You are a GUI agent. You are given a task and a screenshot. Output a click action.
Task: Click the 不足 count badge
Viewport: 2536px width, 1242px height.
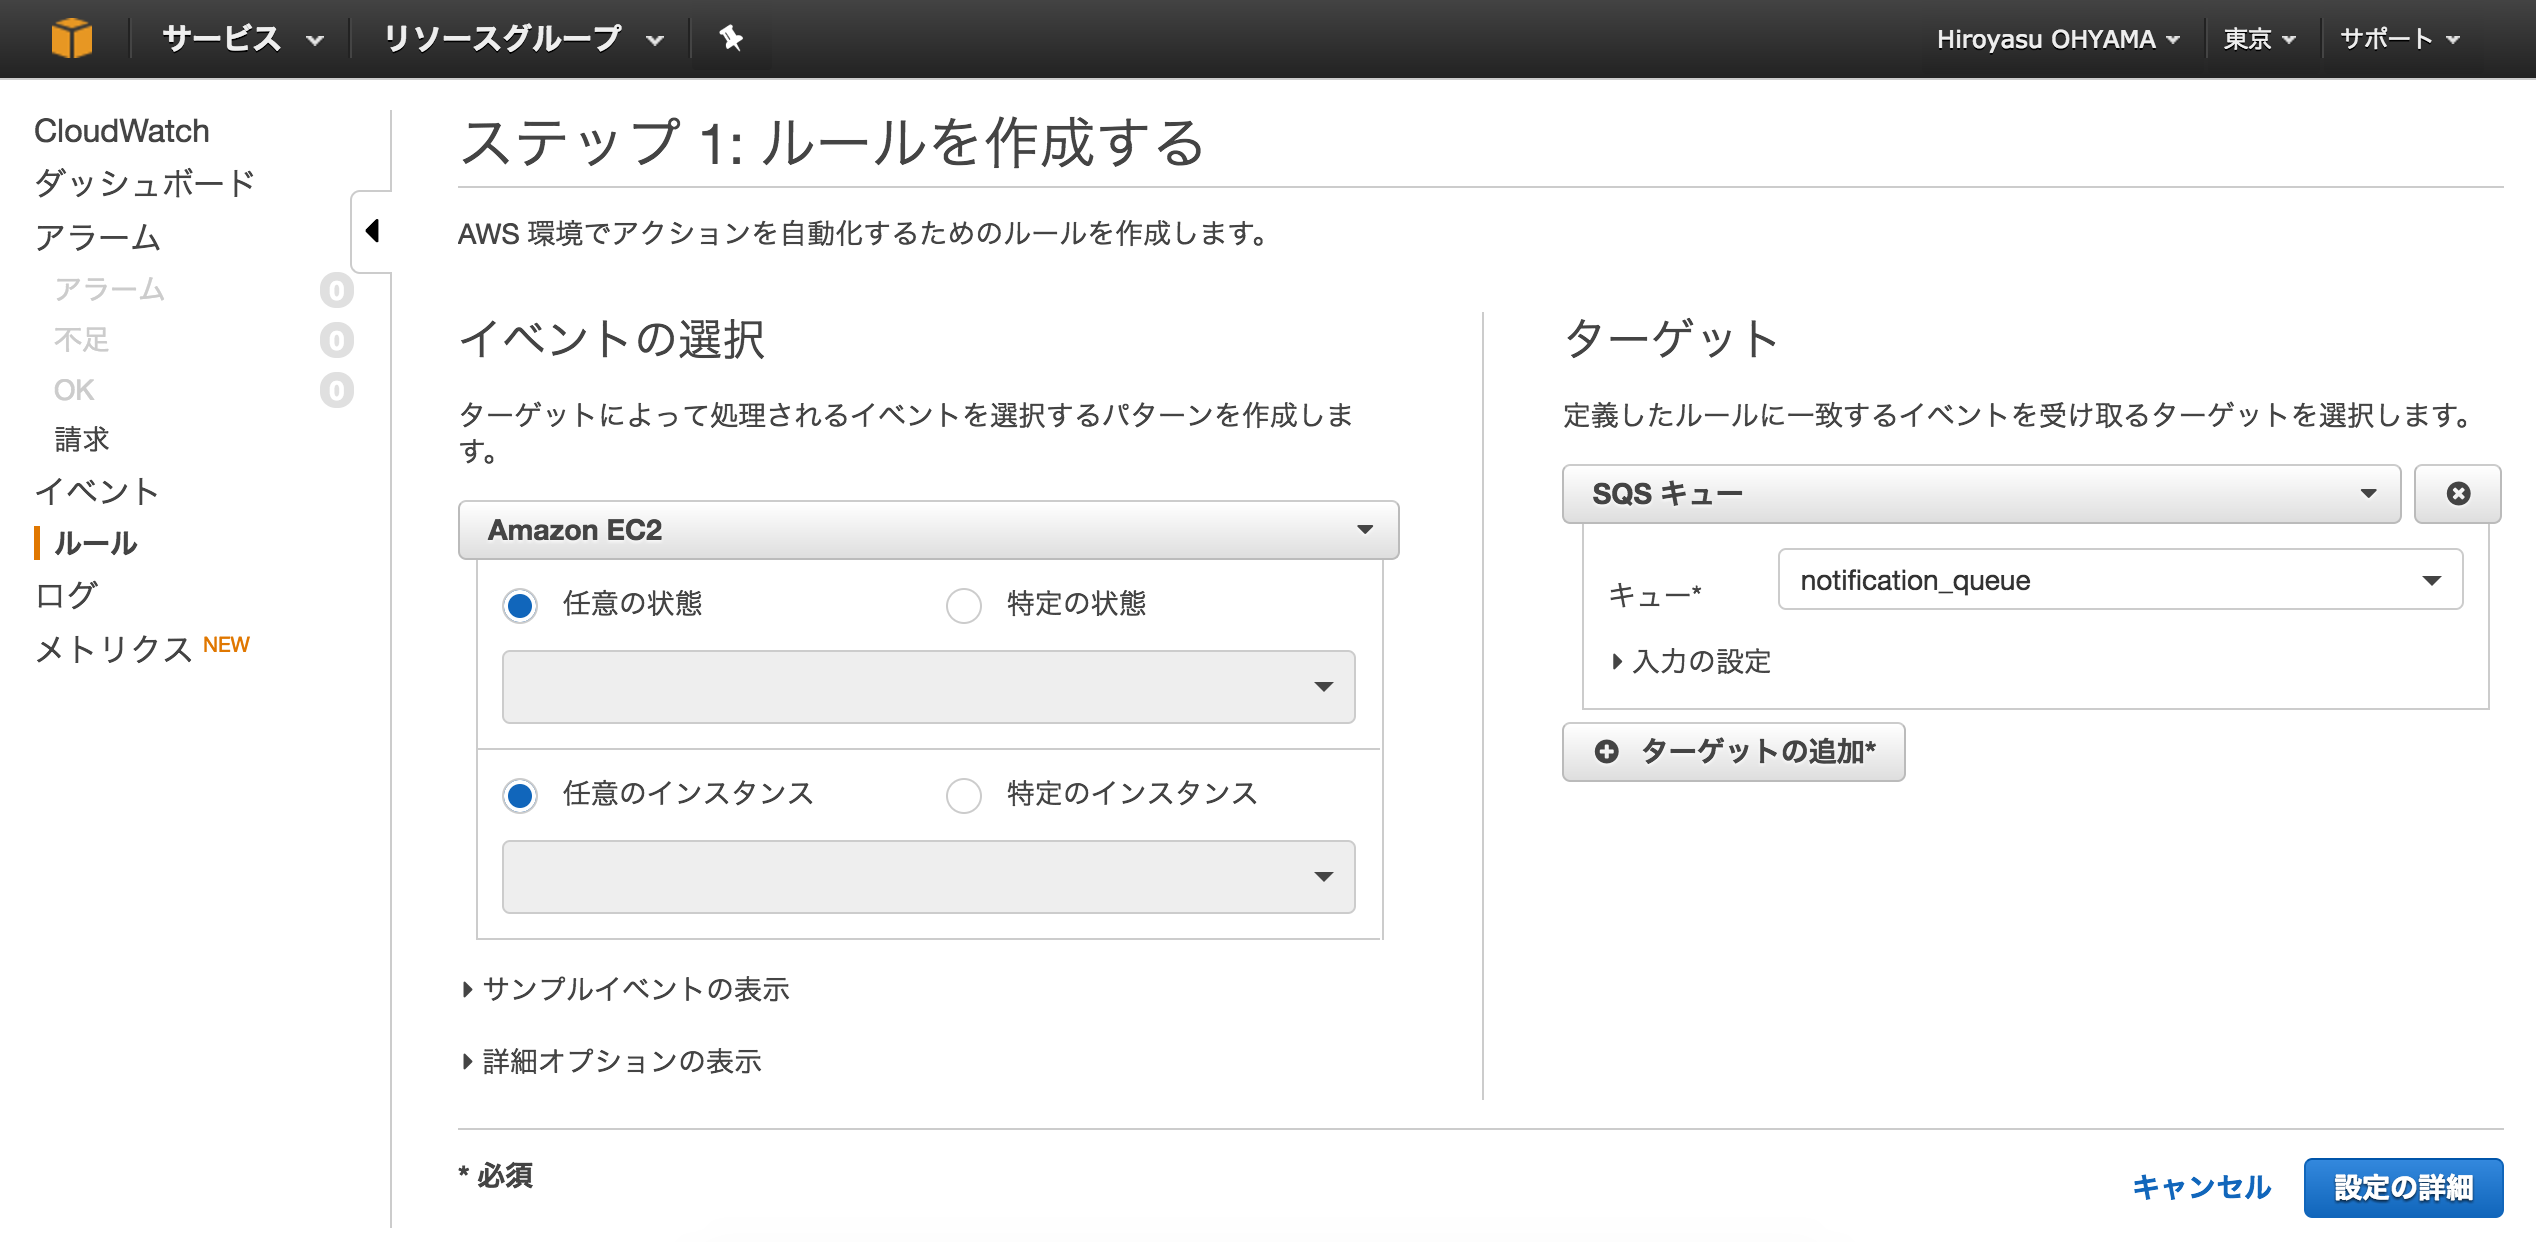336,340
